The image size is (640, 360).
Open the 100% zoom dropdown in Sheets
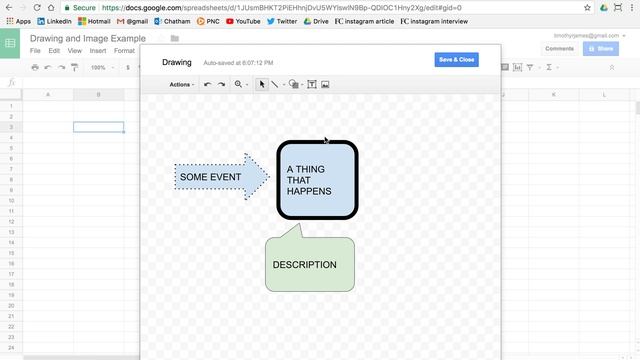[102, 67]
